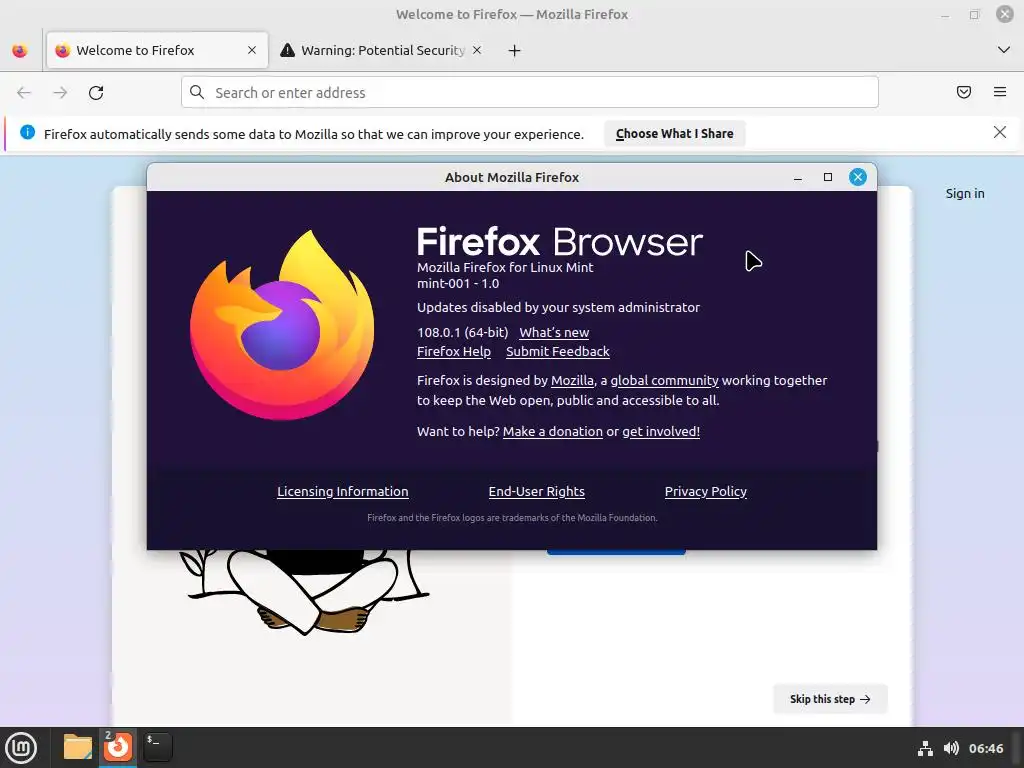The image size is (1024, 768).
Task: Click the 06:46 clock in taskbar
Action: [985, 748]
